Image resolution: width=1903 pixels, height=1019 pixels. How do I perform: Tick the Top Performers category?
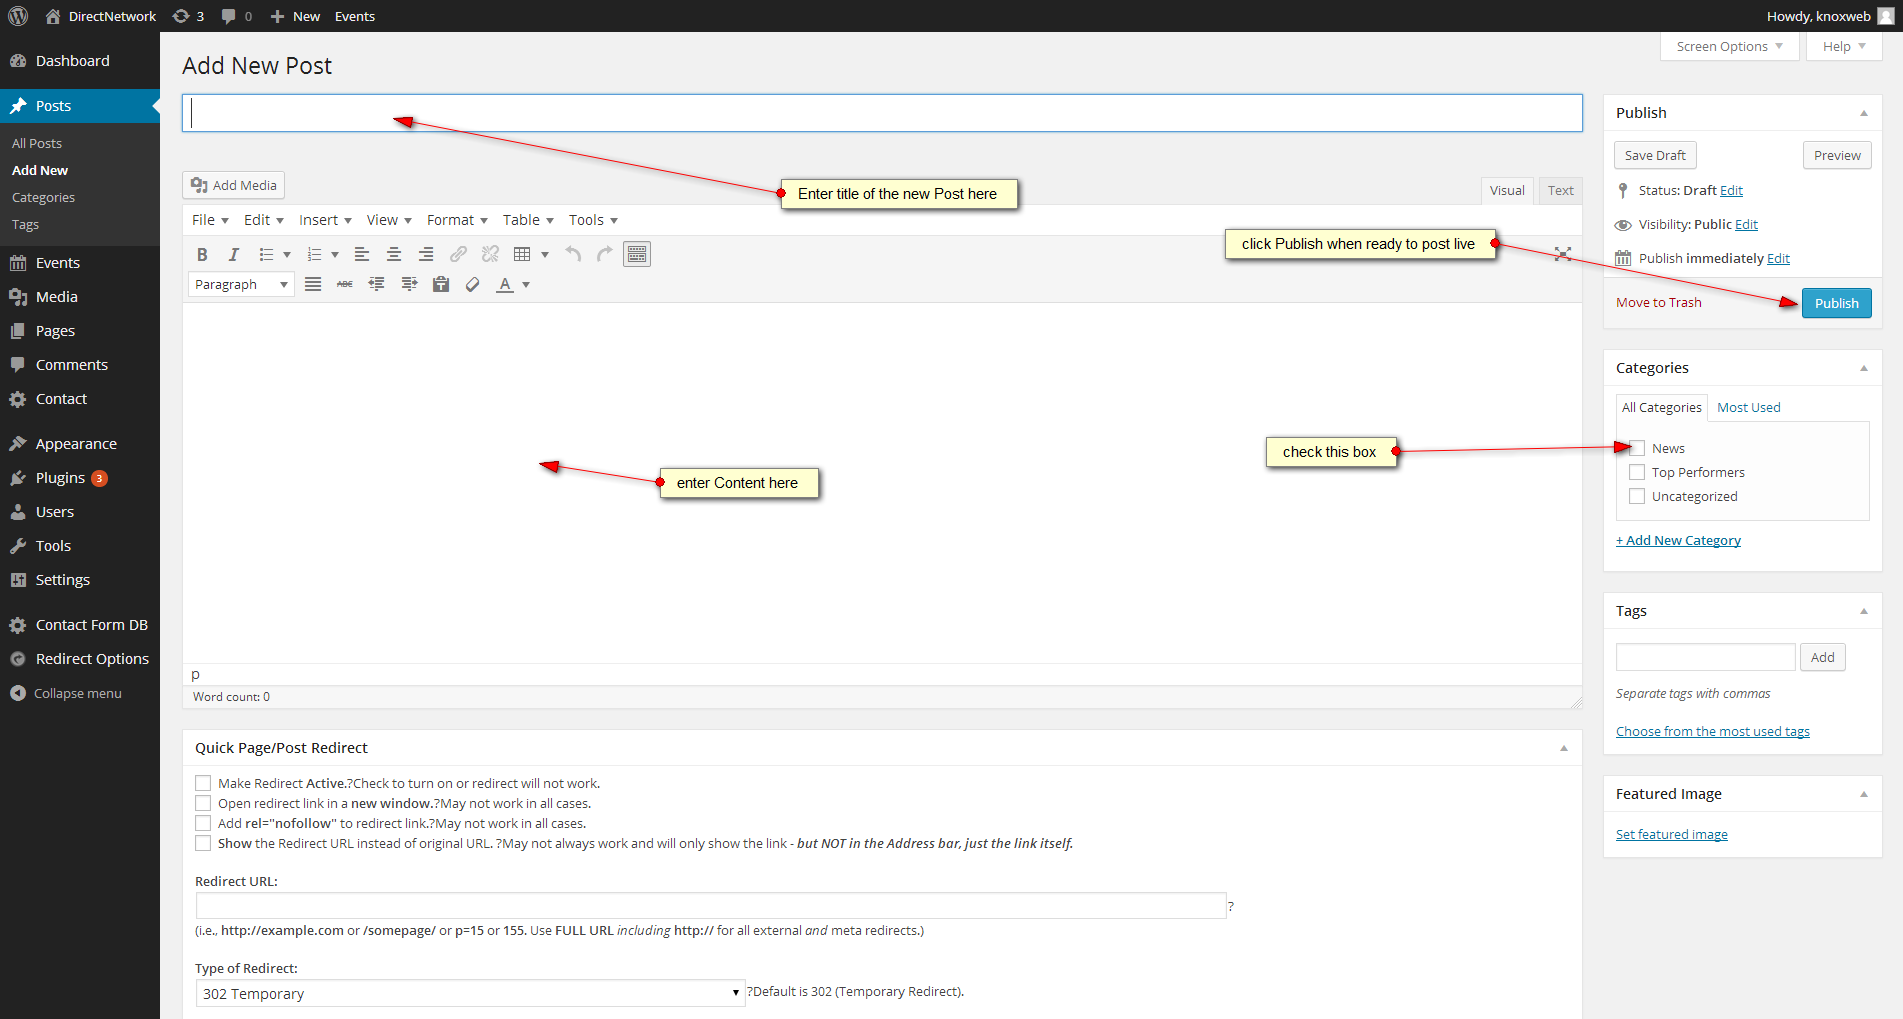(1637, 472)
